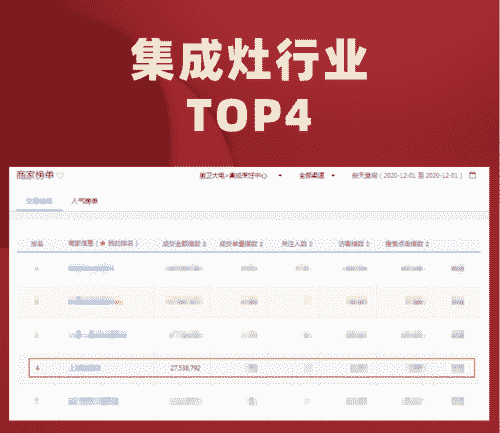Click the detail link in rank 2 row

click(457, 302)
